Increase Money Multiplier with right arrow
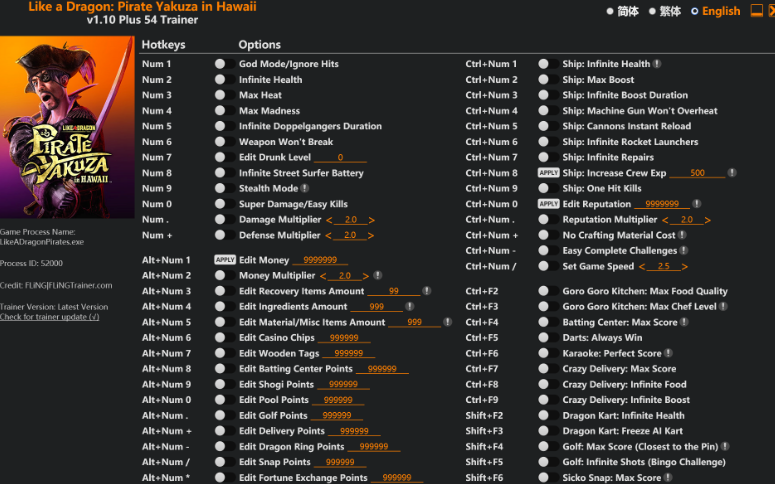 coord(365,276)
